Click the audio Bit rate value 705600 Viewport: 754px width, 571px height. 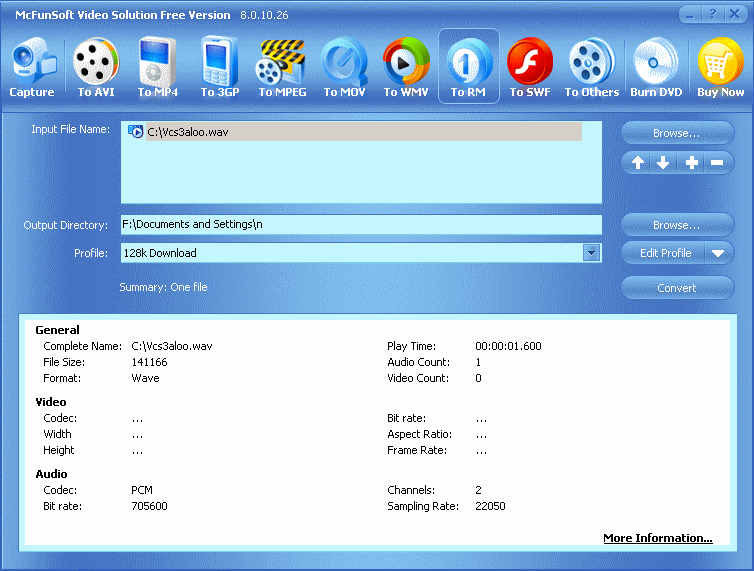[x=149, y=506]
